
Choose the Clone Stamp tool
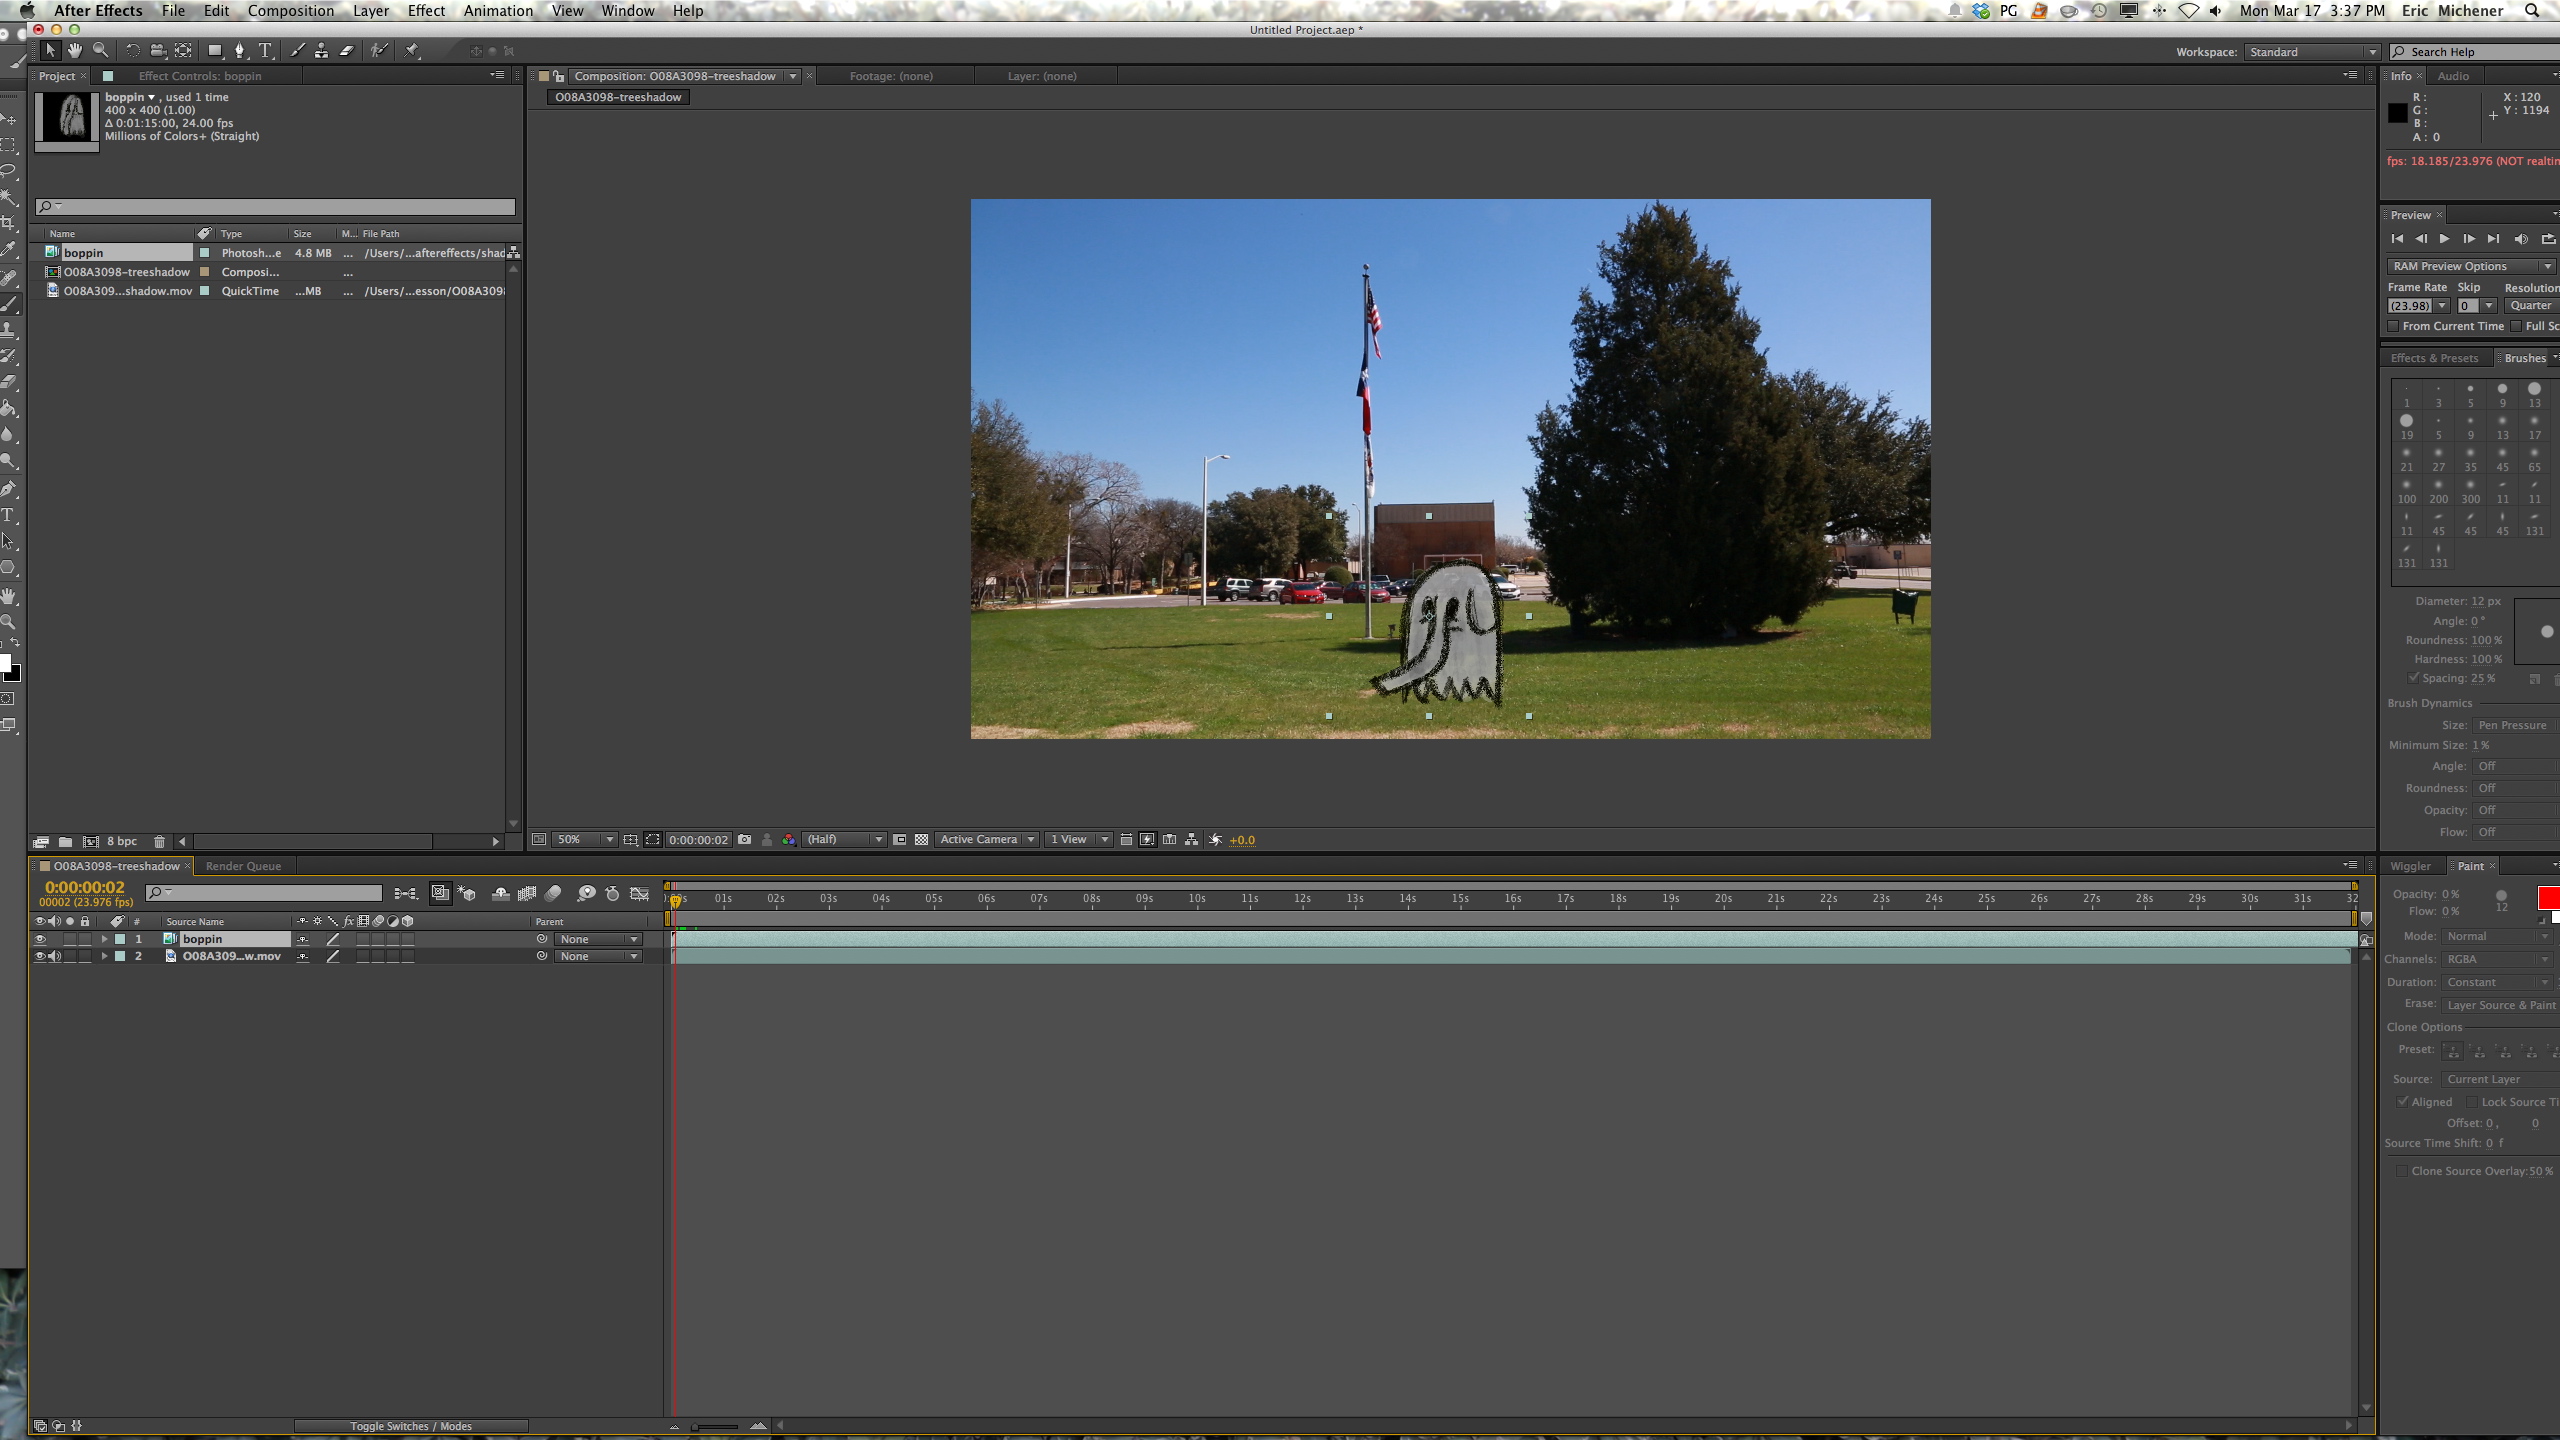point(321,50)
